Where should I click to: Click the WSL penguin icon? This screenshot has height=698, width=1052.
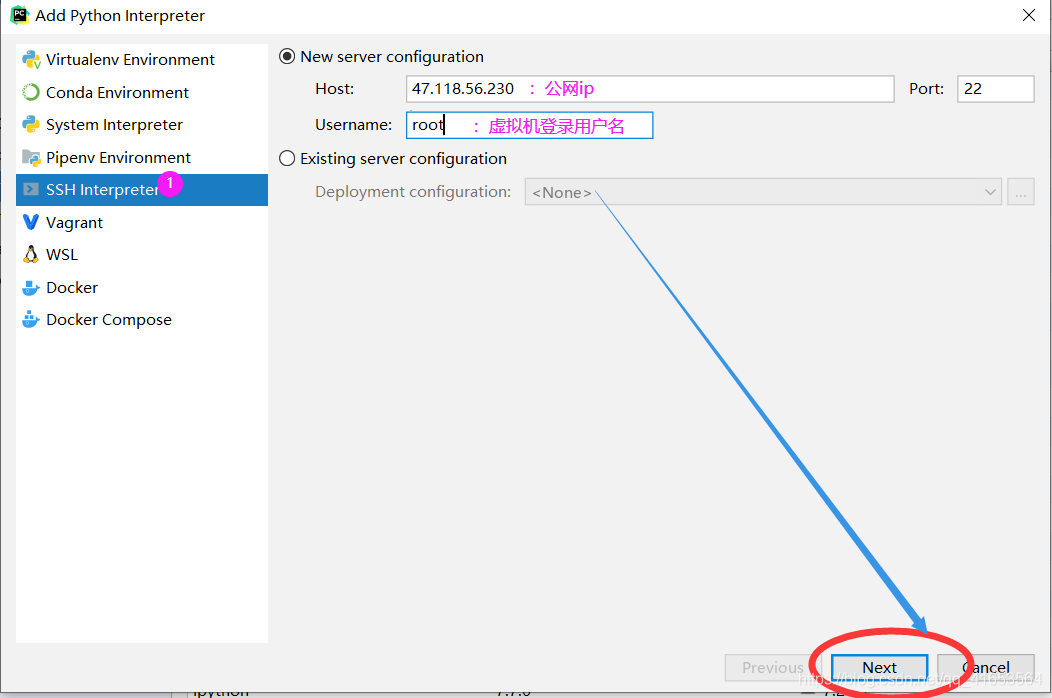tap(31, 254)
